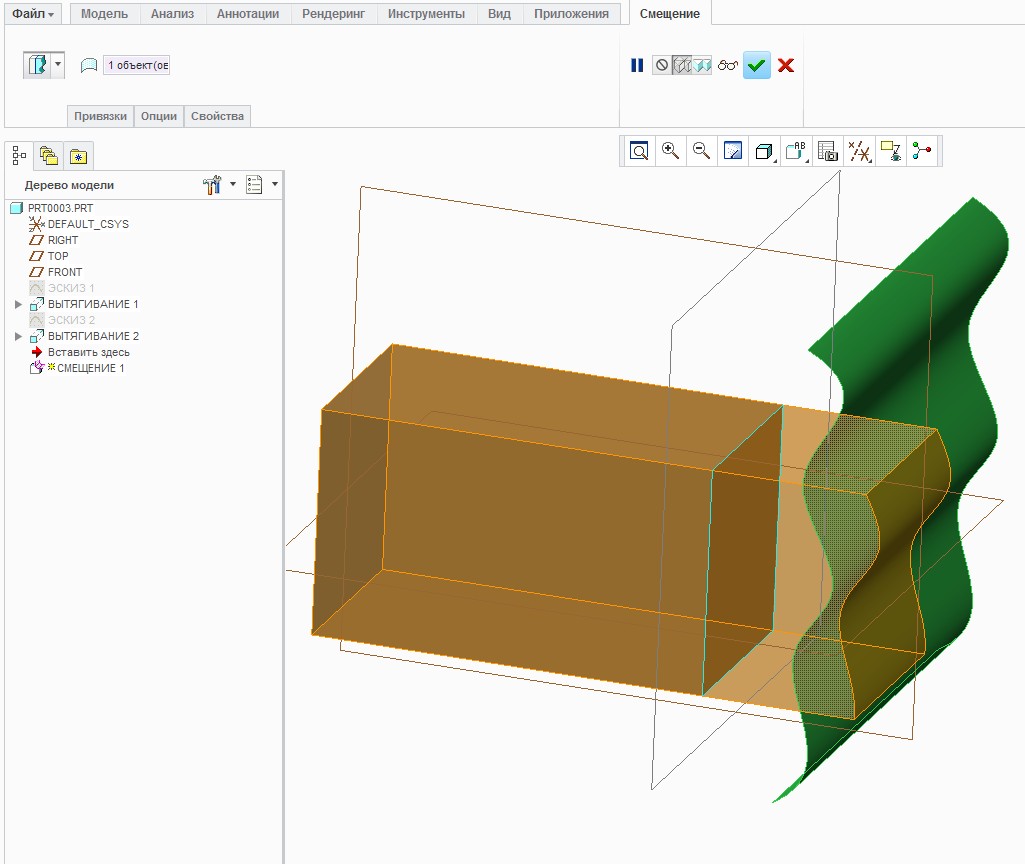Image resolution: width=1025 pixels, height=864 pixels.
Task: Accept the offset with the green checkmark
Action: click(757, 65)
